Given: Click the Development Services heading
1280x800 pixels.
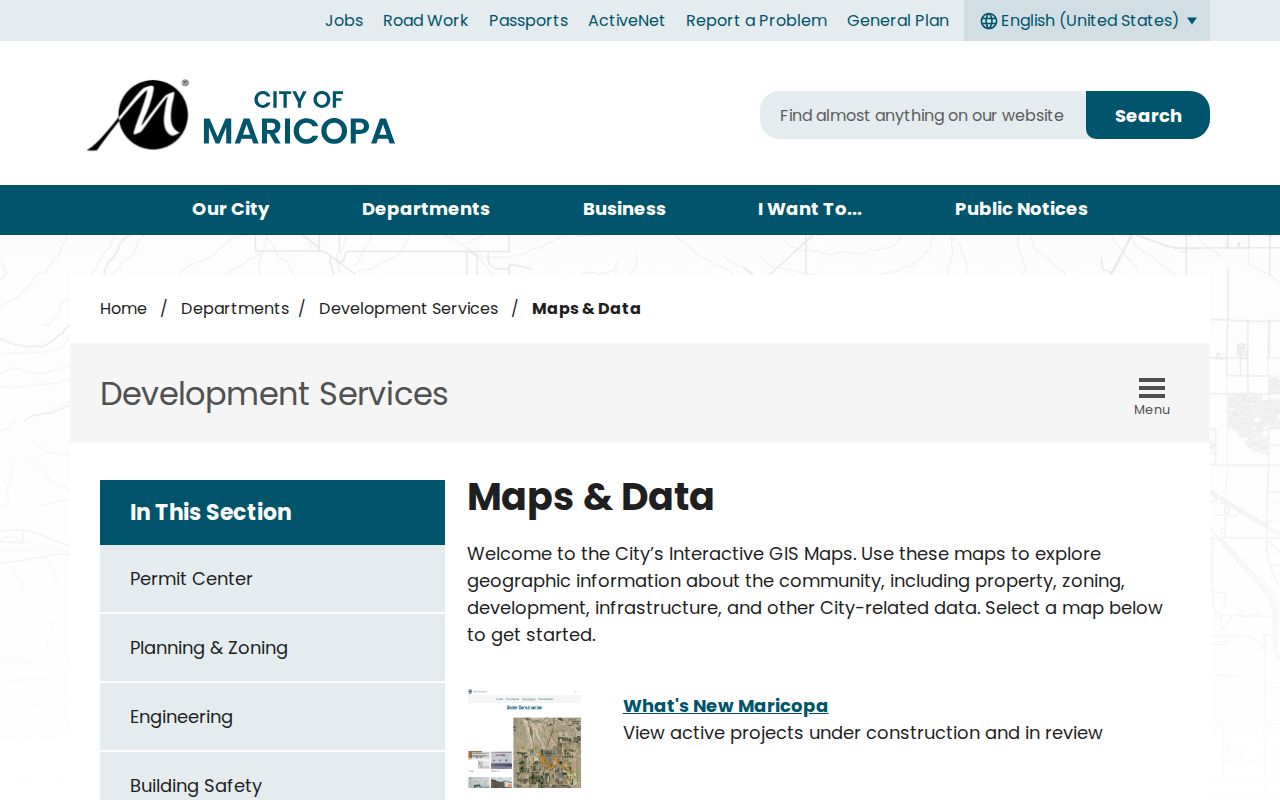Looking at the screenshot, I should tap(274, 394).
